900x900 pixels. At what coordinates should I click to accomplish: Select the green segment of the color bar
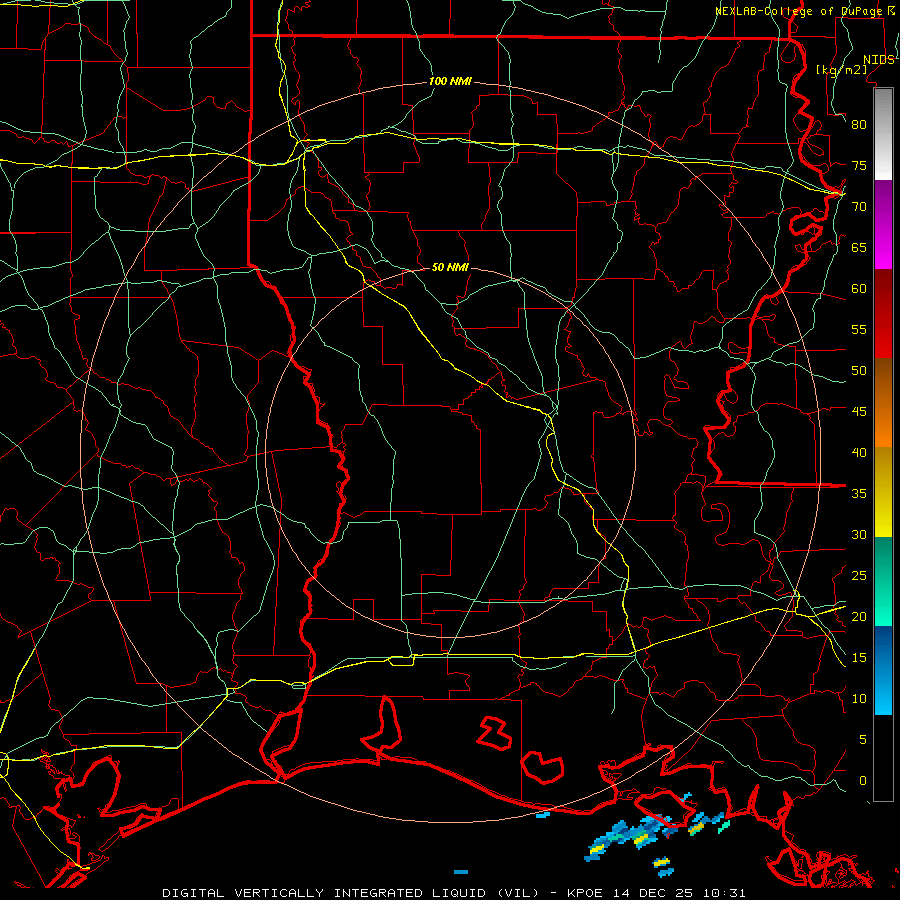883,581
